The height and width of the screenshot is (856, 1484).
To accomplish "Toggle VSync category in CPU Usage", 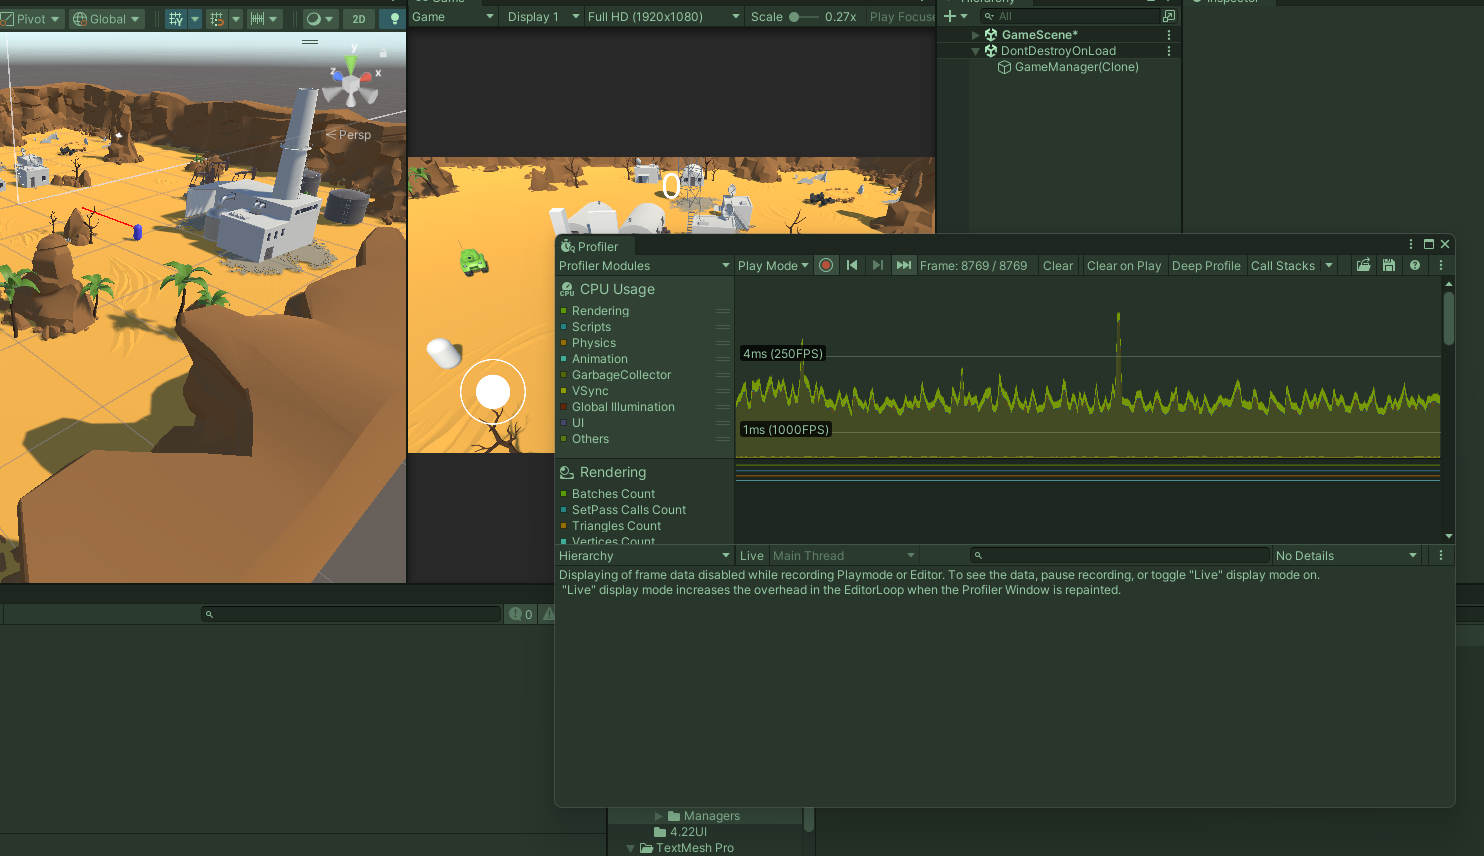I will [589, 391].
